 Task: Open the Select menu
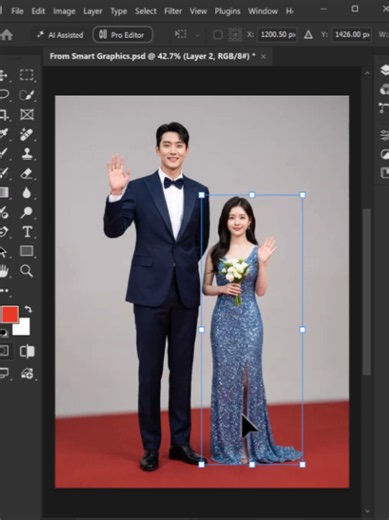click(146, 11)
